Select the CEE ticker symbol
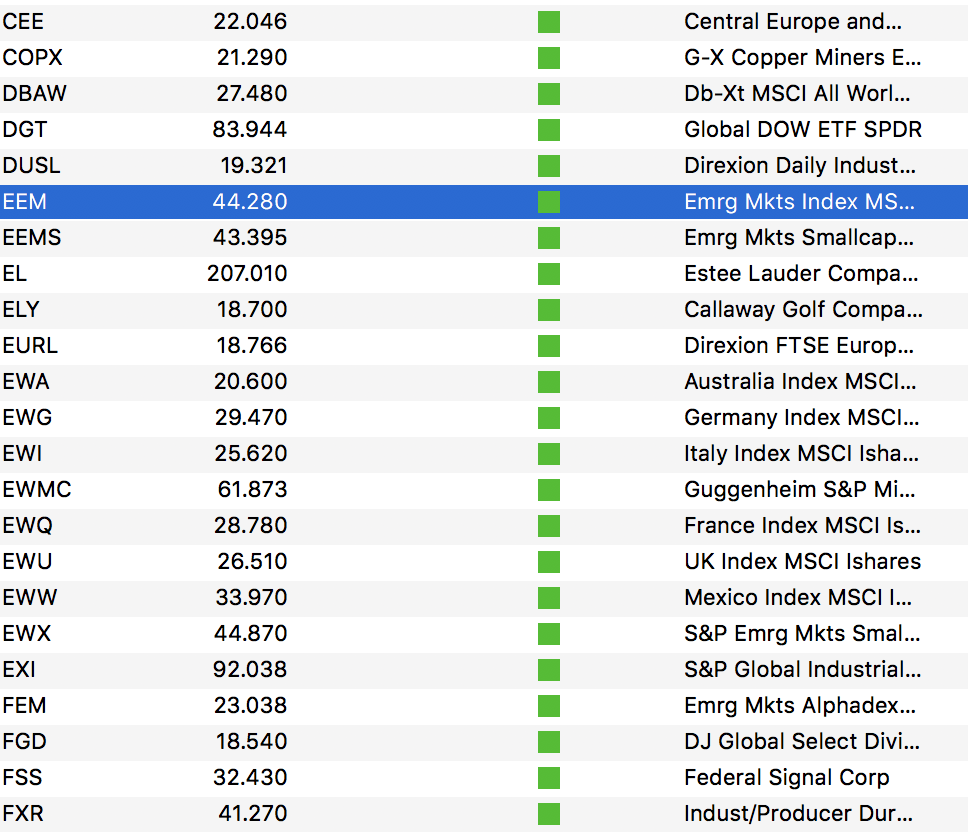Image resolution: width=968 pixels, height=832 pixels. pyautogui.click(x=23, y=22)
